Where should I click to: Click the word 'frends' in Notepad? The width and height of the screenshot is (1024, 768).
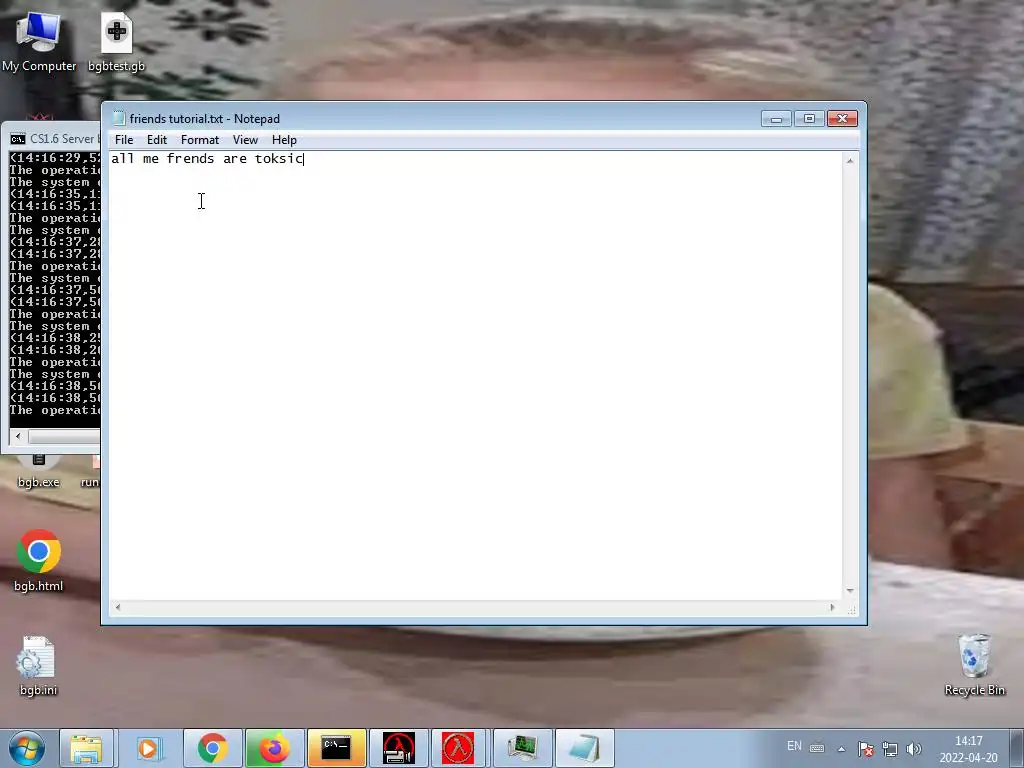[190, 159]
